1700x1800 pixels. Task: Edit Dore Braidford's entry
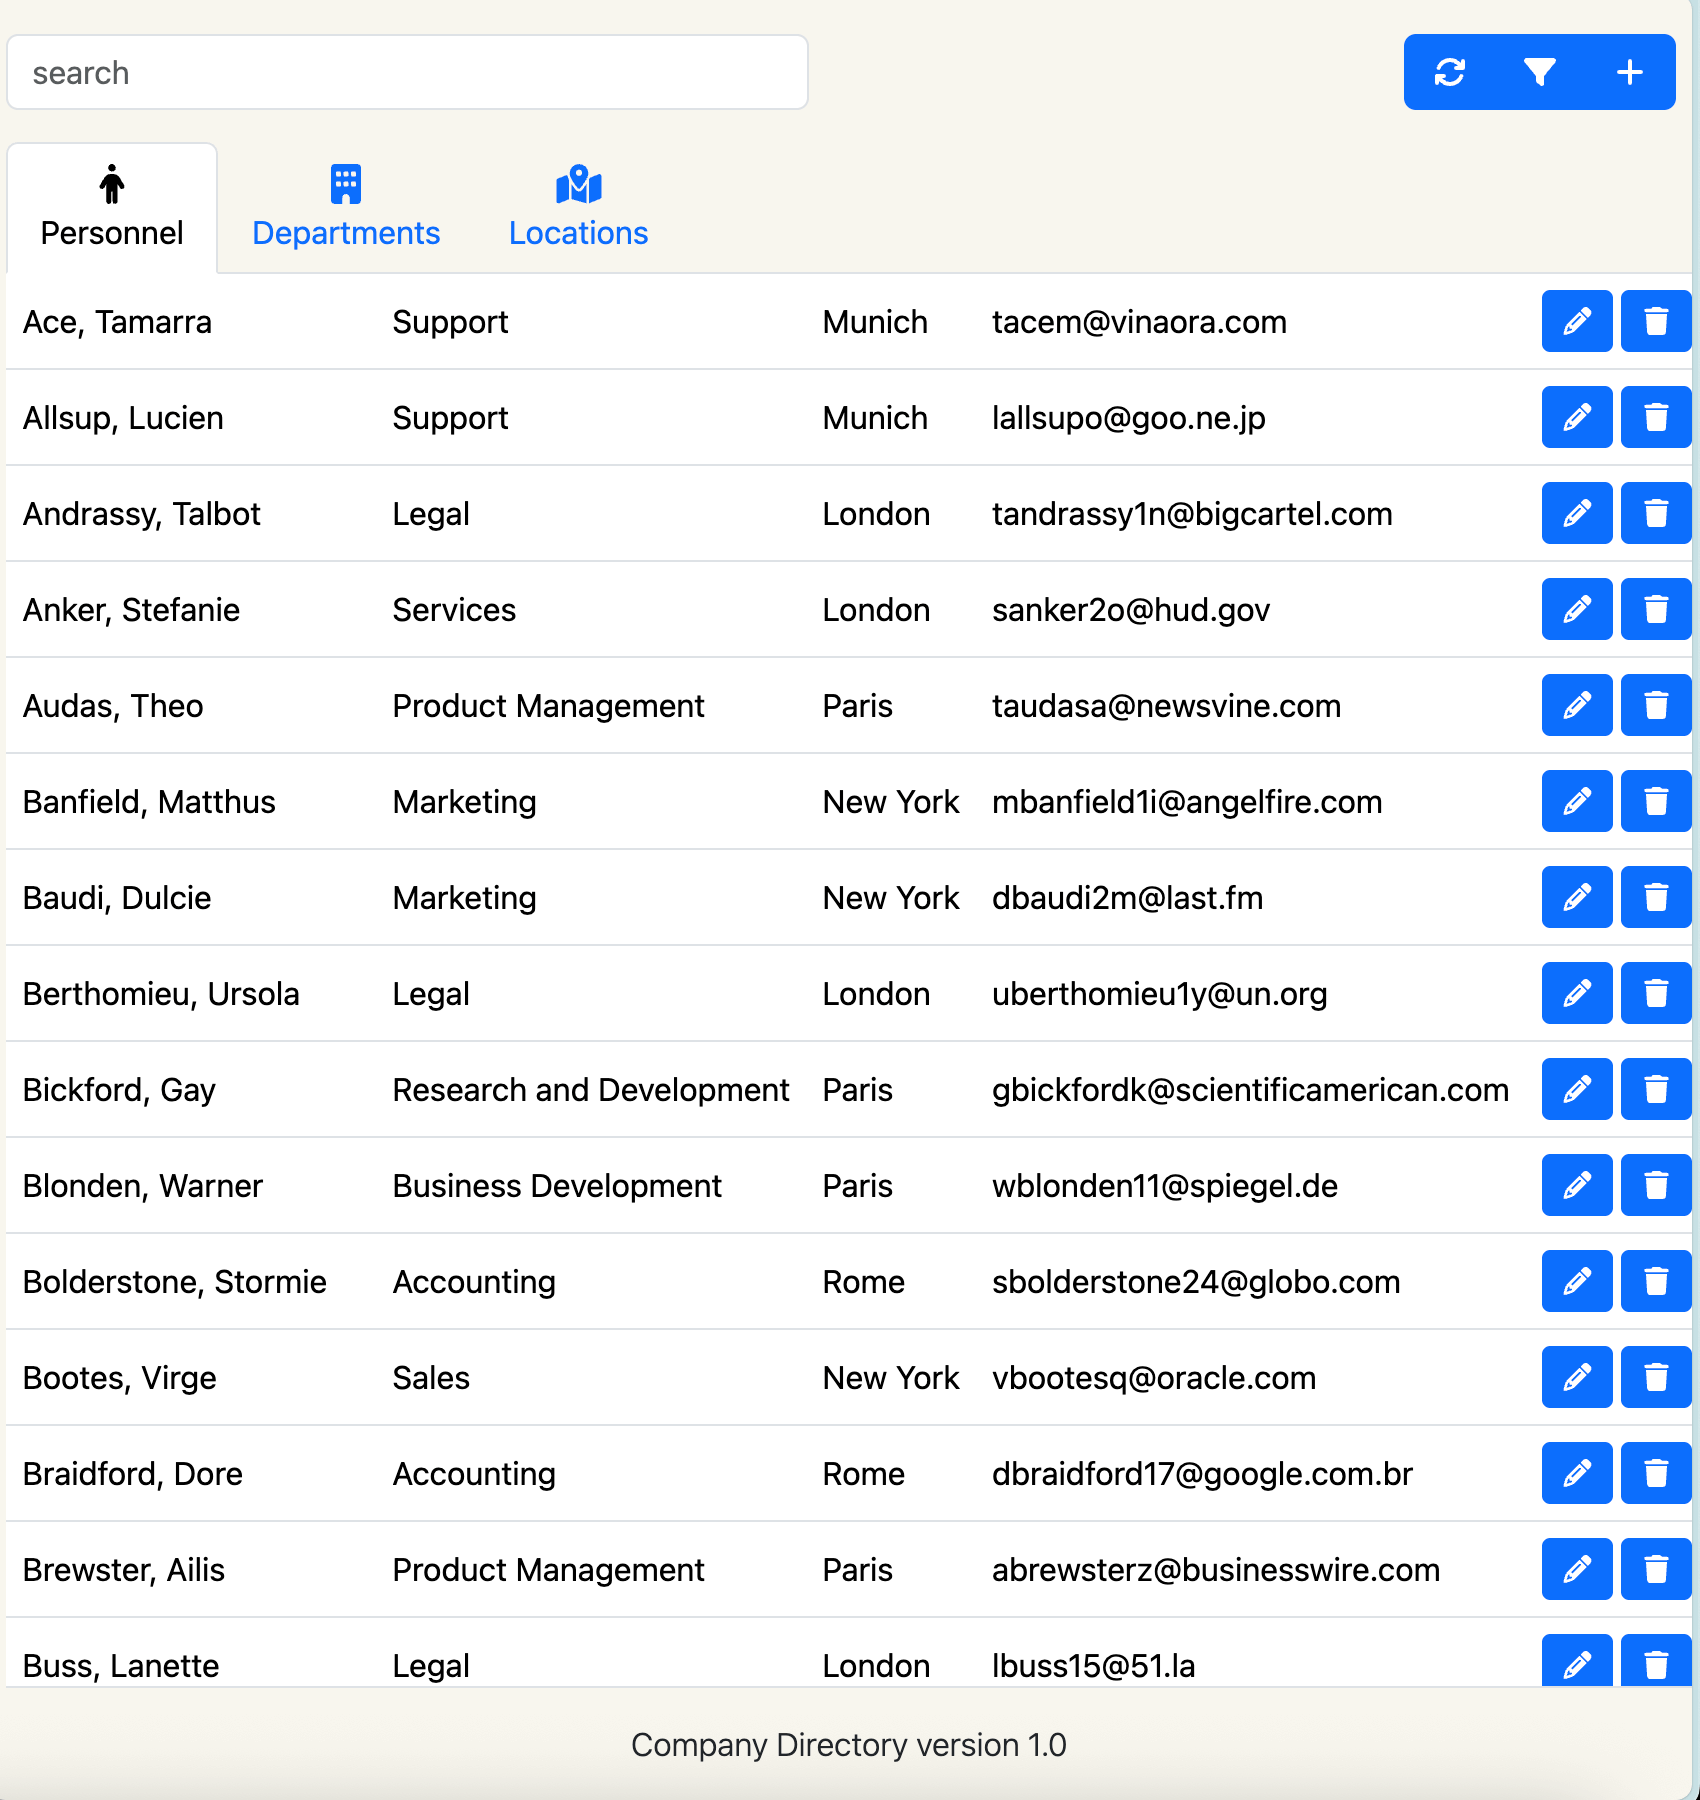pyautogui.click(x=1576, y=1473)
